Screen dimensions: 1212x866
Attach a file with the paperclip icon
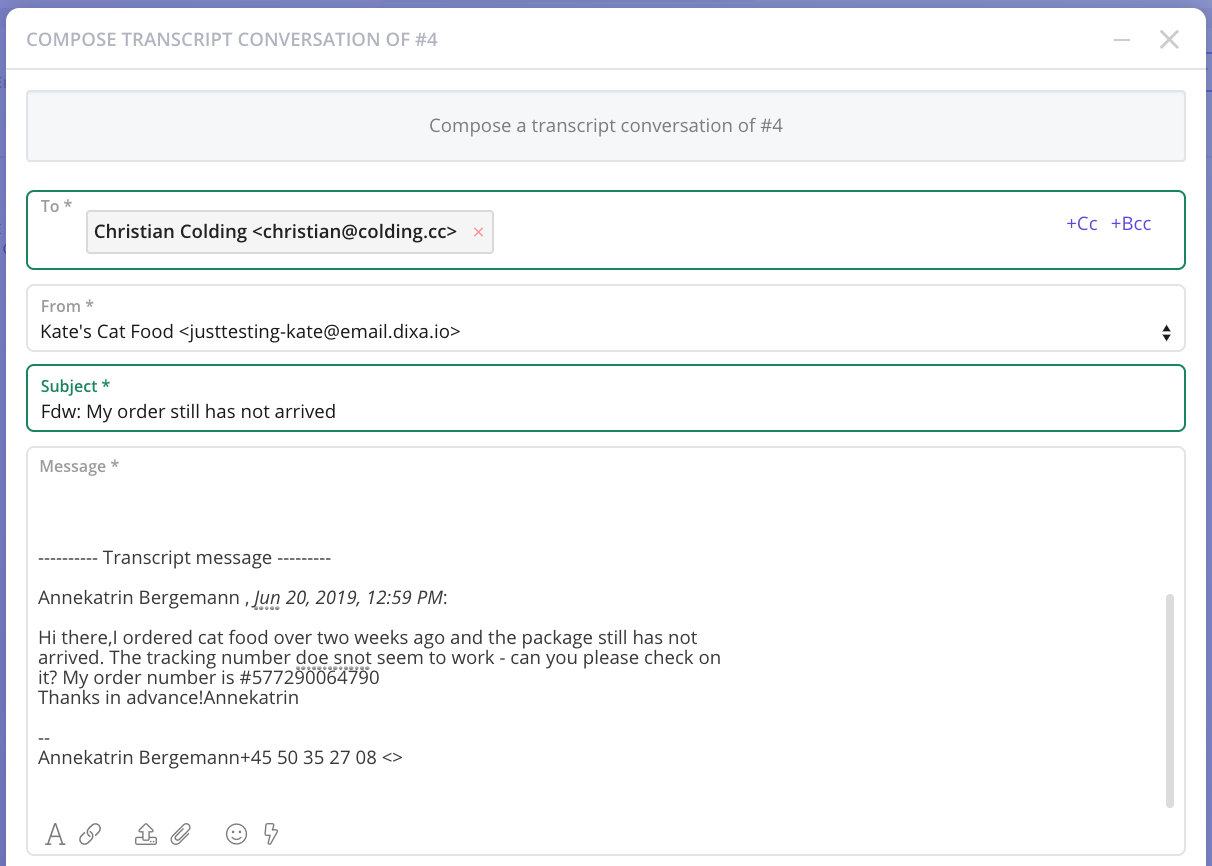pos(180,834)
